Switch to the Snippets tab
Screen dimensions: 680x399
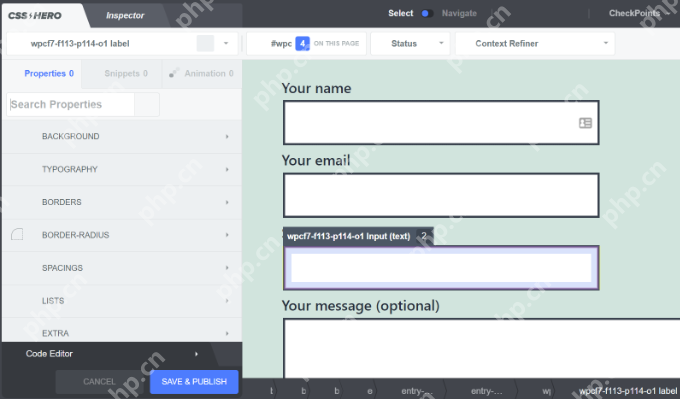[x=126, y=73]
